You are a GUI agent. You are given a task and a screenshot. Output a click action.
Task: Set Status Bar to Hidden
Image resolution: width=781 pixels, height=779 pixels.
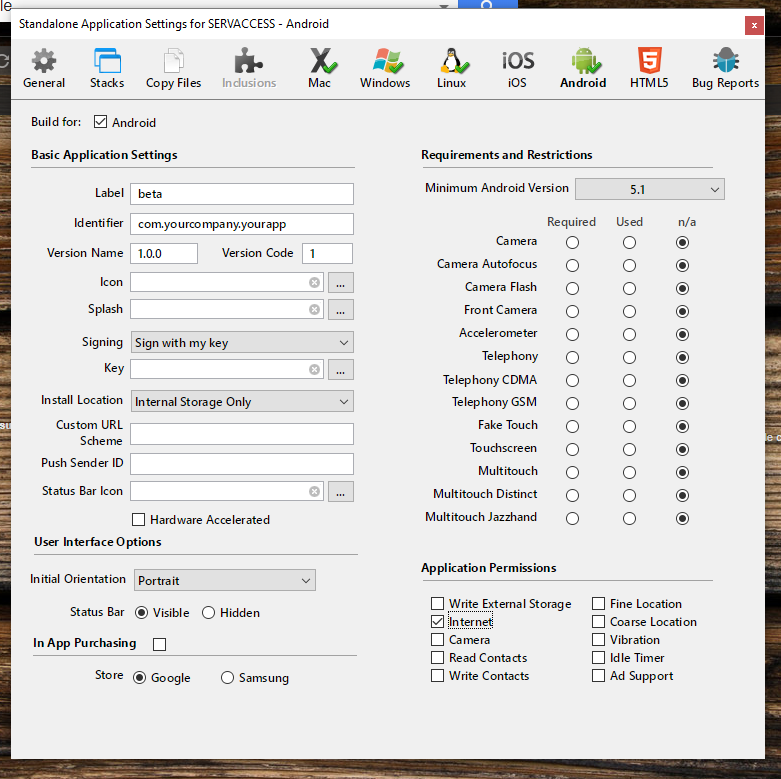(x=208, y=612)
